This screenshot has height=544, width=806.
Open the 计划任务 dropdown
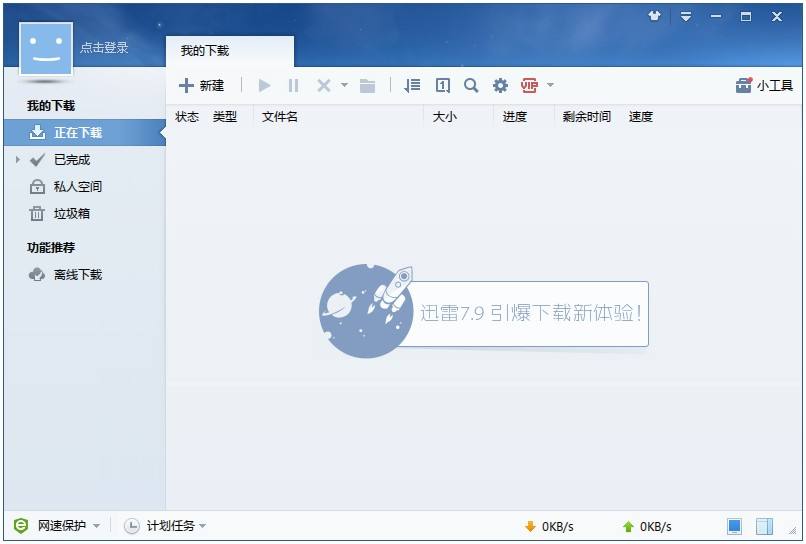coord(203,526)
